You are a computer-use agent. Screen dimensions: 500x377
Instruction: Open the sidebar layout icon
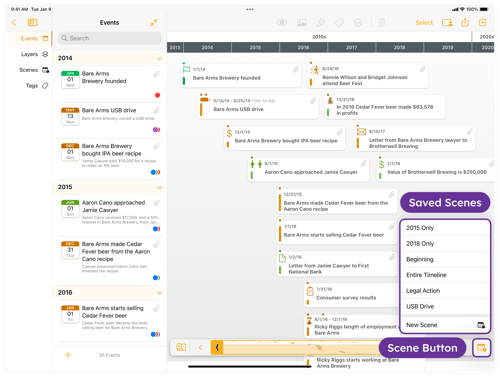32,22
